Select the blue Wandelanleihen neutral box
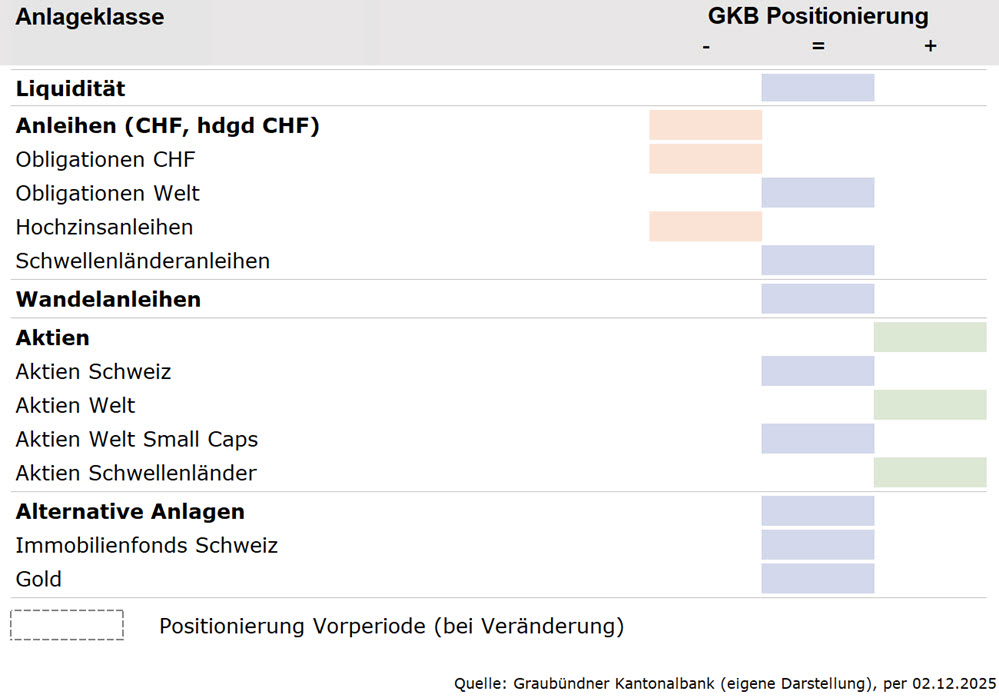Viewport: 999px width, 698px height. [x=817, y=299]
